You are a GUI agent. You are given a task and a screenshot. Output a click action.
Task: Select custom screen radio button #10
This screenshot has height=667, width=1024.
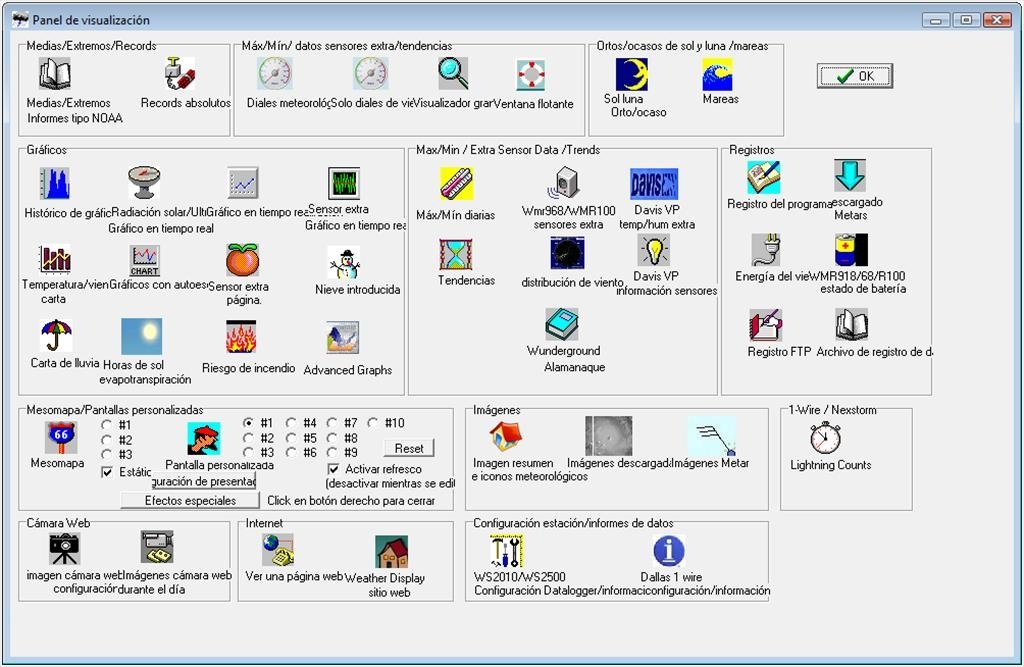372,423
